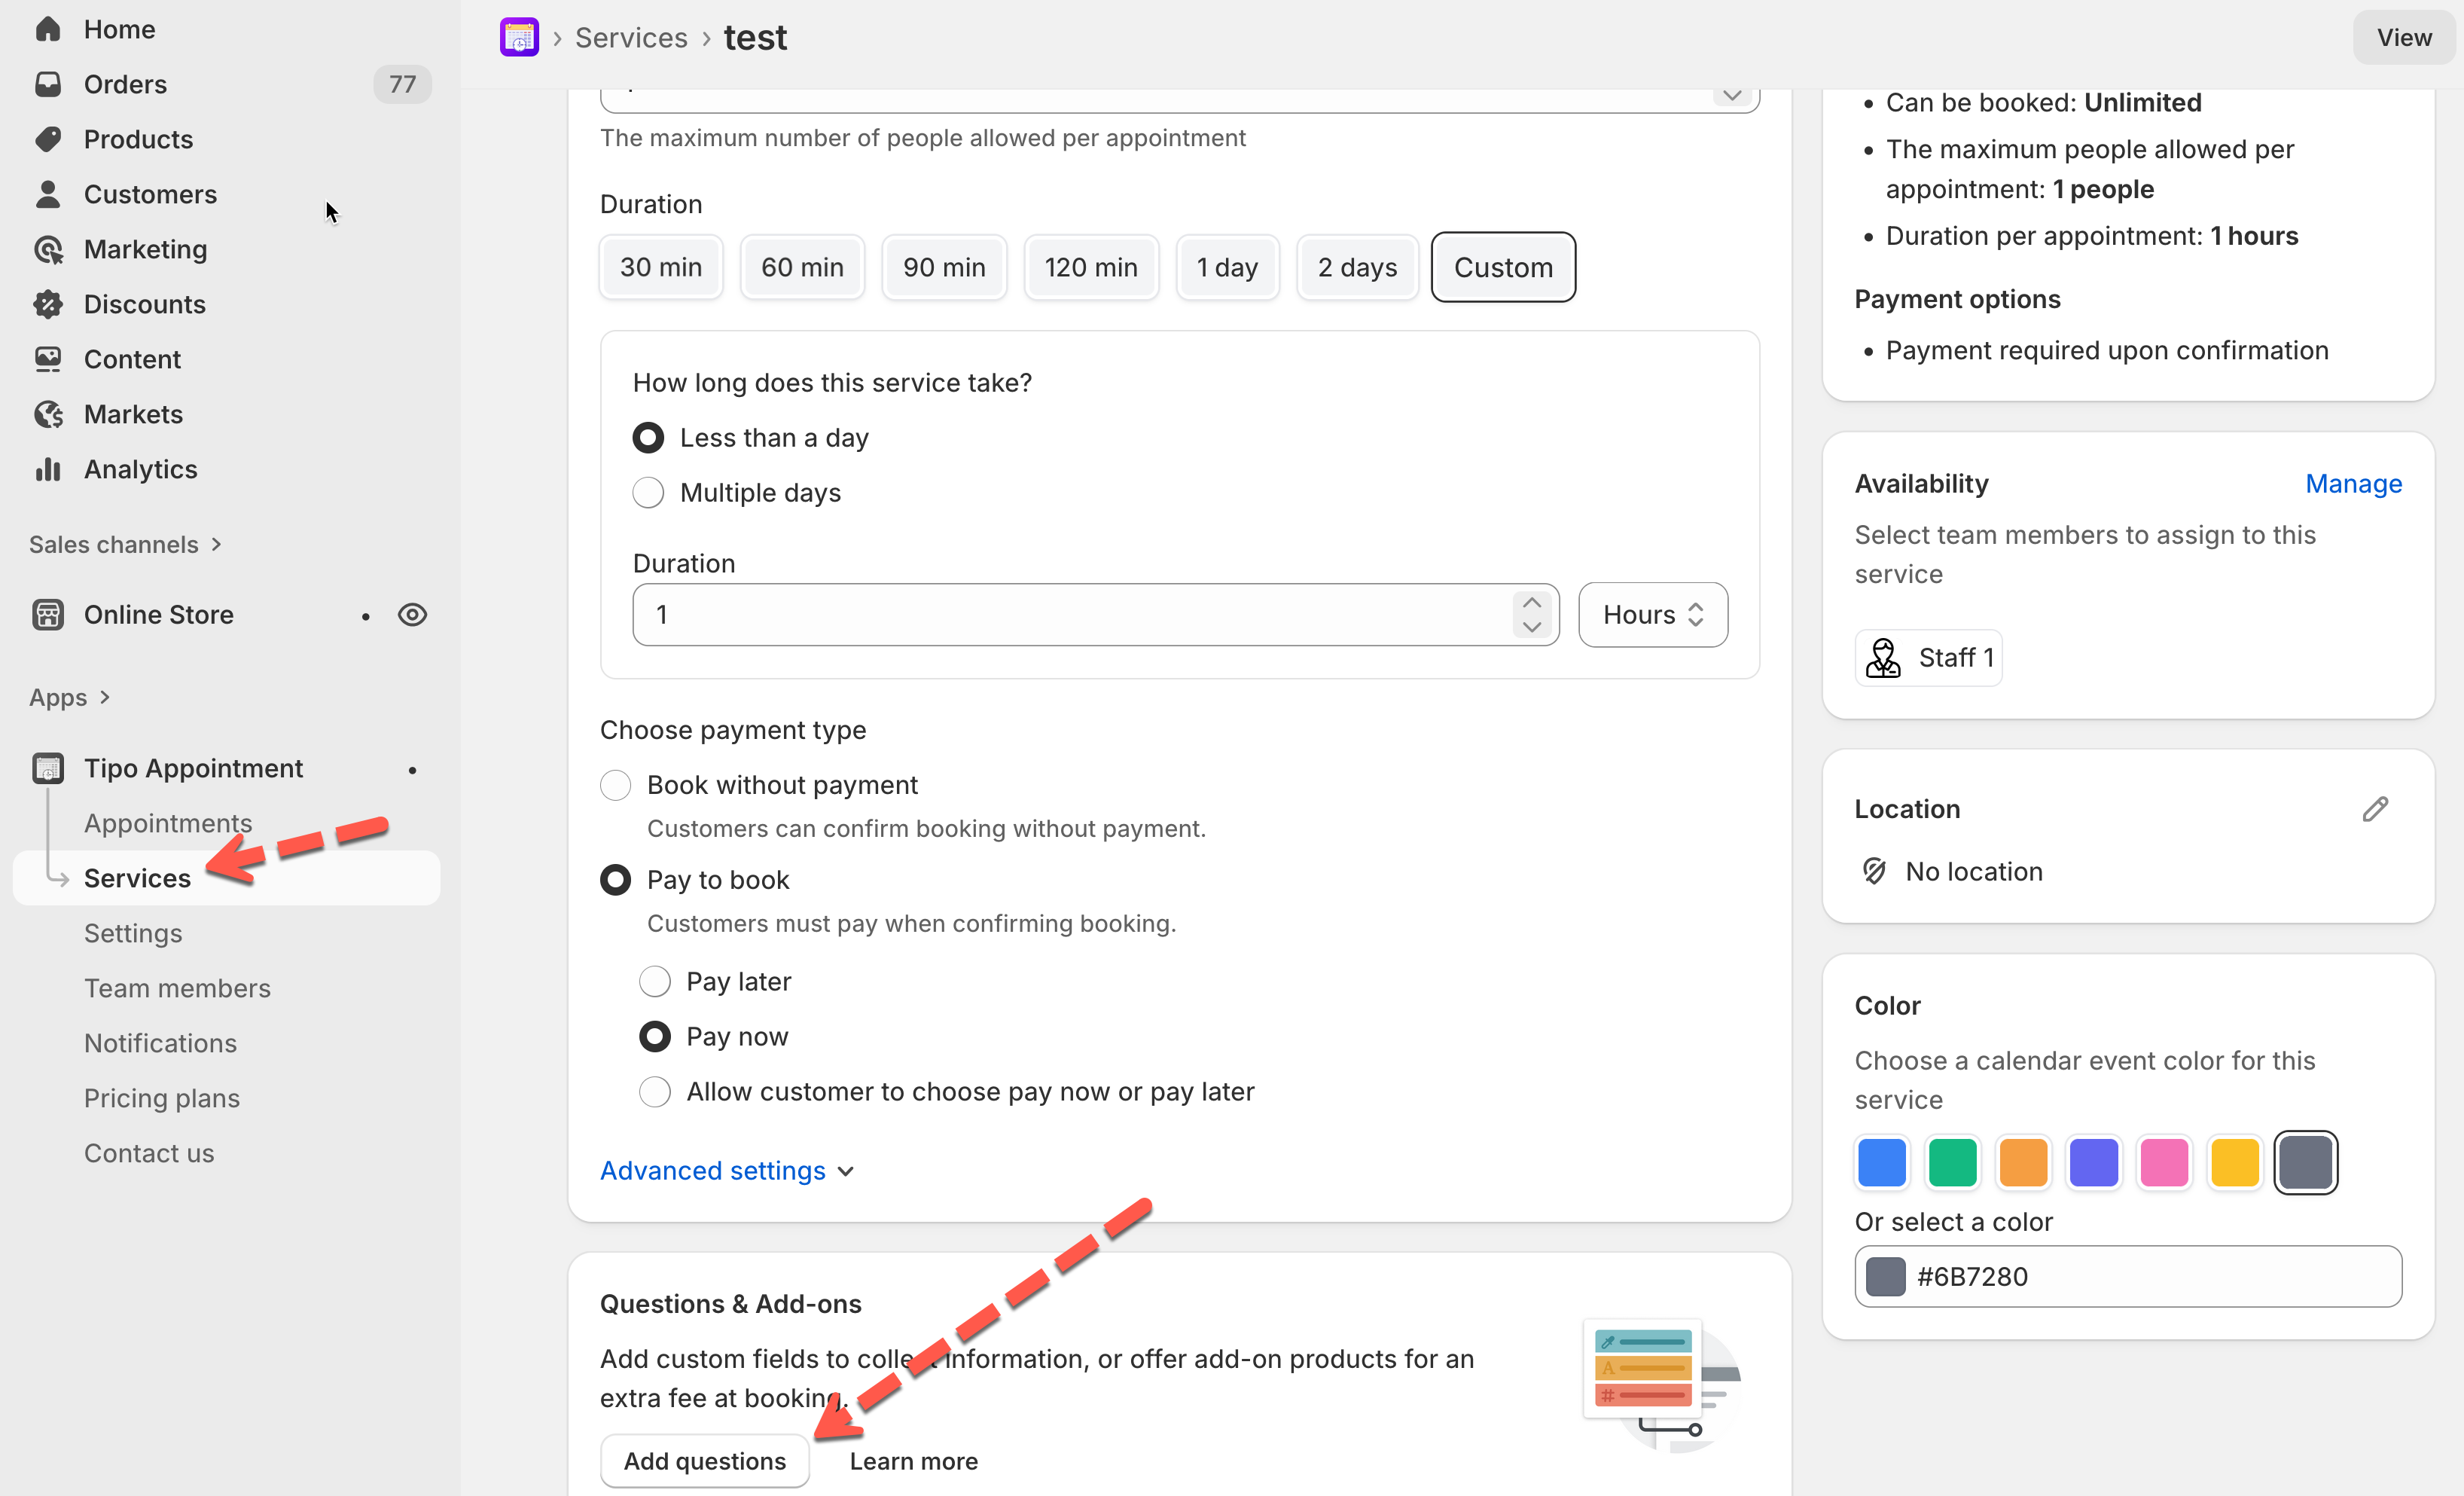Click the pencil icon to edit Location
2464x1496 pixels.
[2375, 809]
